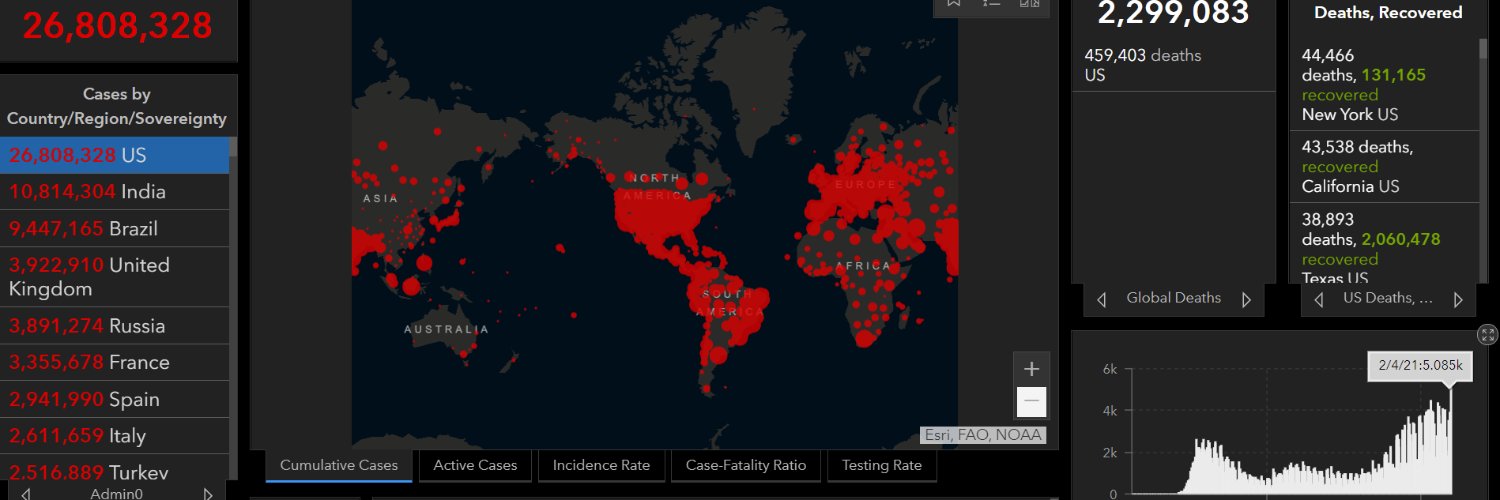Screen dimensions: 1500x500
Task: Select New York US deaths entry
Action: click(x=1384, y=85)
